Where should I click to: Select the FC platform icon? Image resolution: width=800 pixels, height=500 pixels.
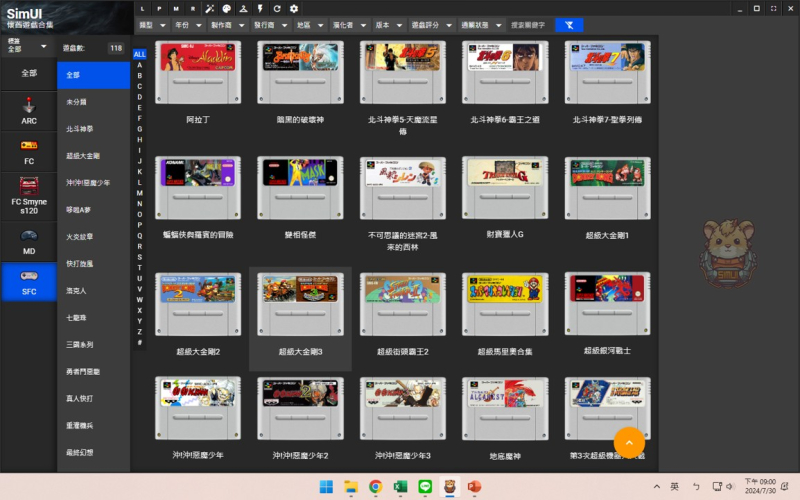pos(29,152)
